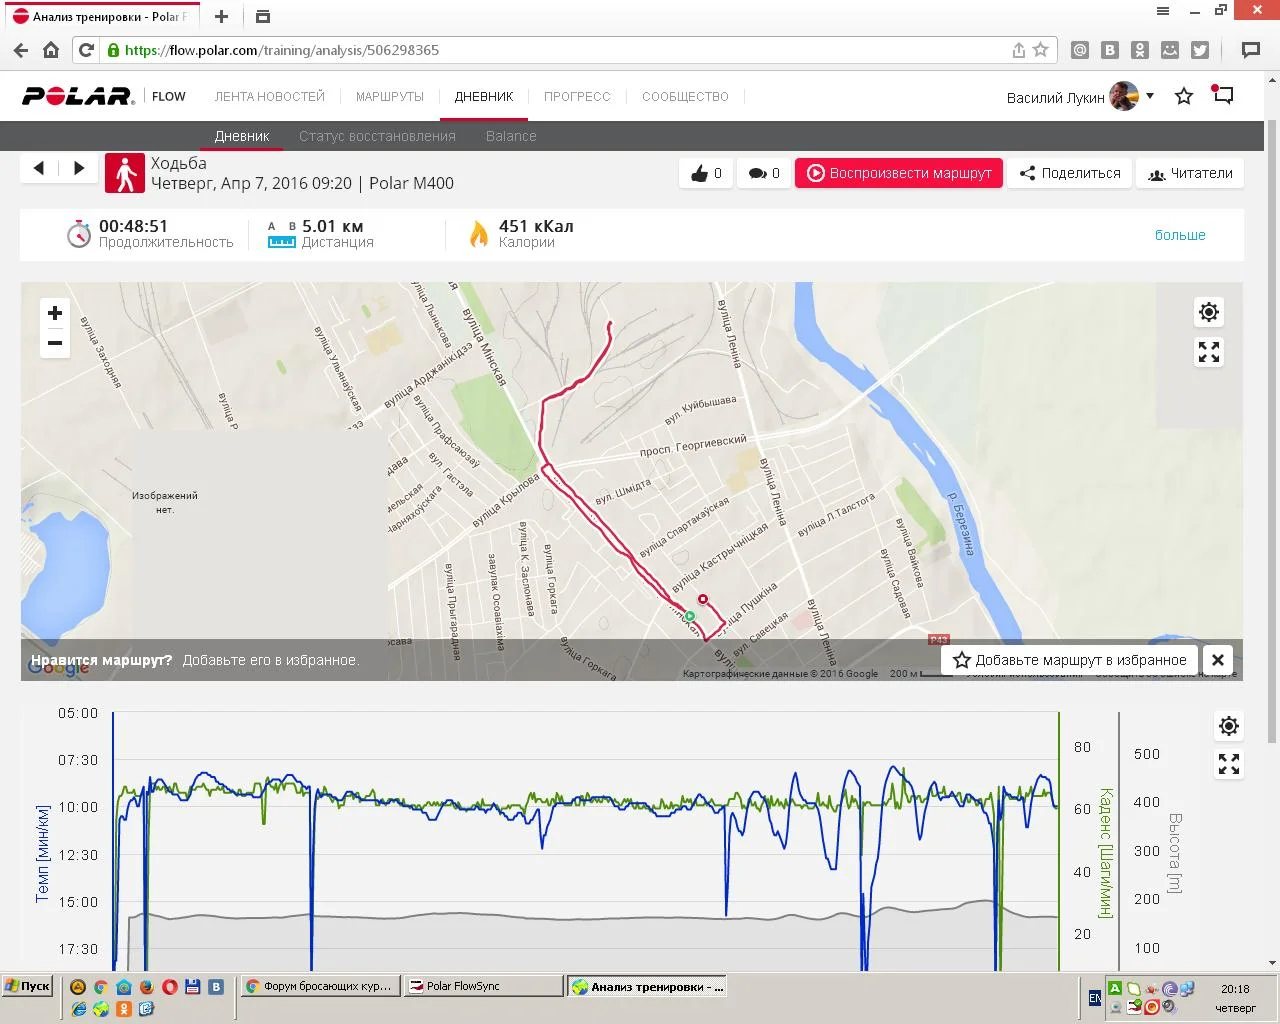Click the Поделиться button
The image size is (1280, 1024).
[1070, 173]
